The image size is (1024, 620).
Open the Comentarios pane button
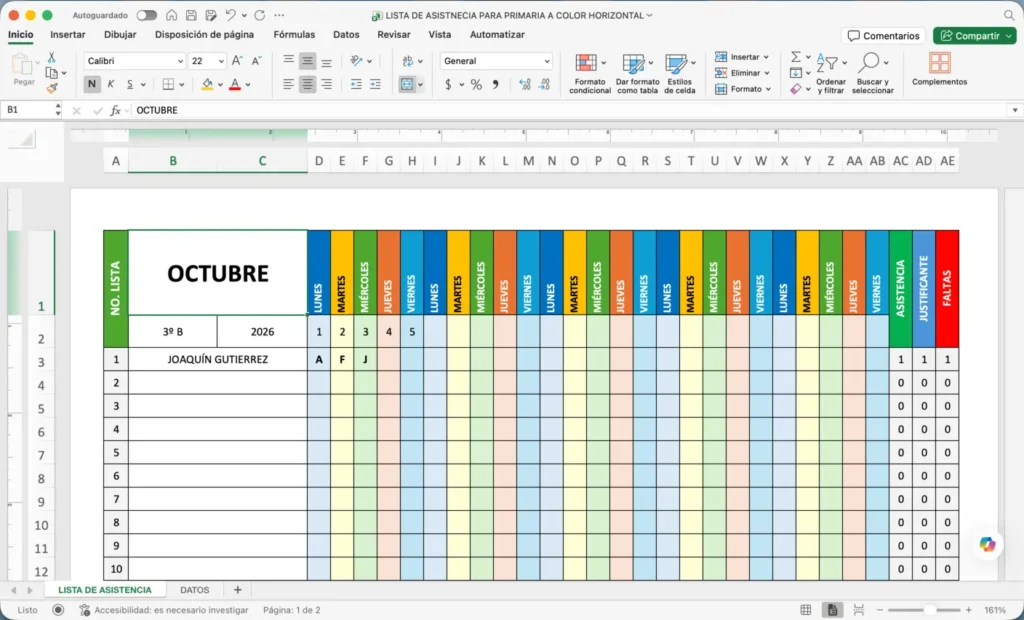point(884,36)
